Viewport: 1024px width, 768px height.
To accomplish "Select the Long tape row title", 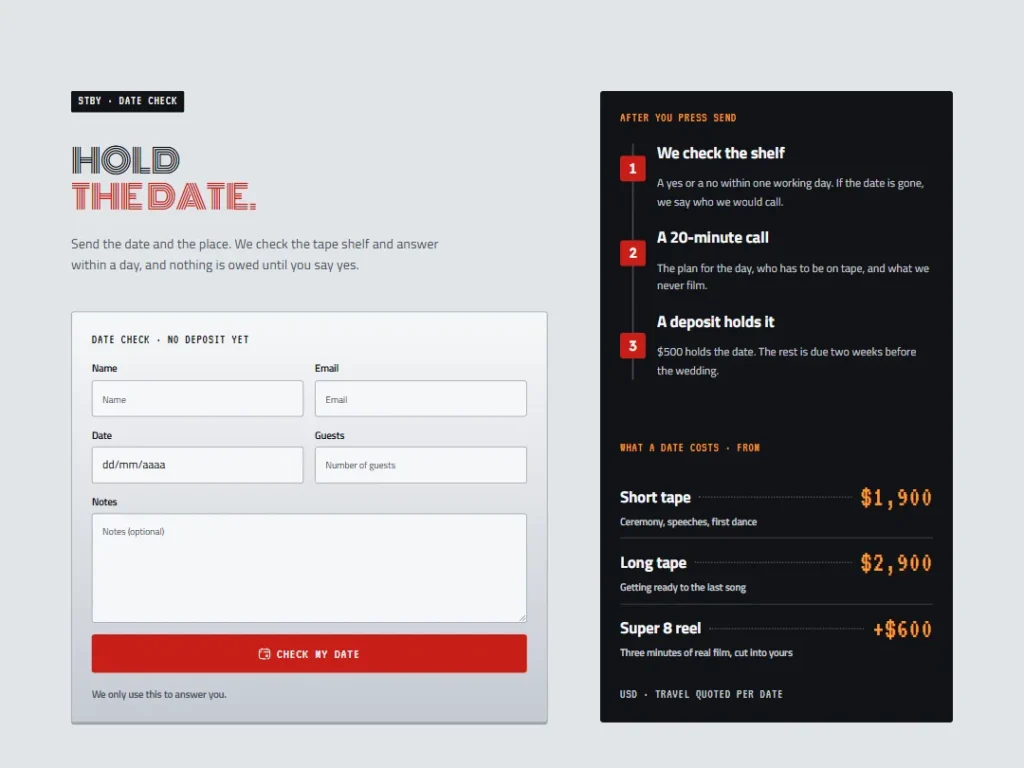I will click(x=653, y=563).
